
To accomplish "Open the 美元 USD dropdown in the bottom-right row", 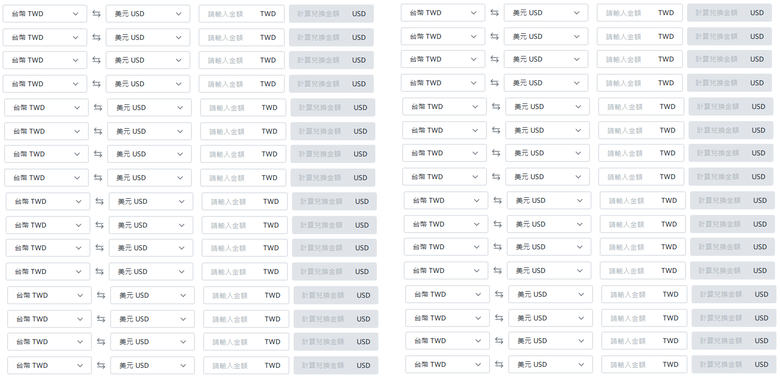I will click(x=550, y=364).
